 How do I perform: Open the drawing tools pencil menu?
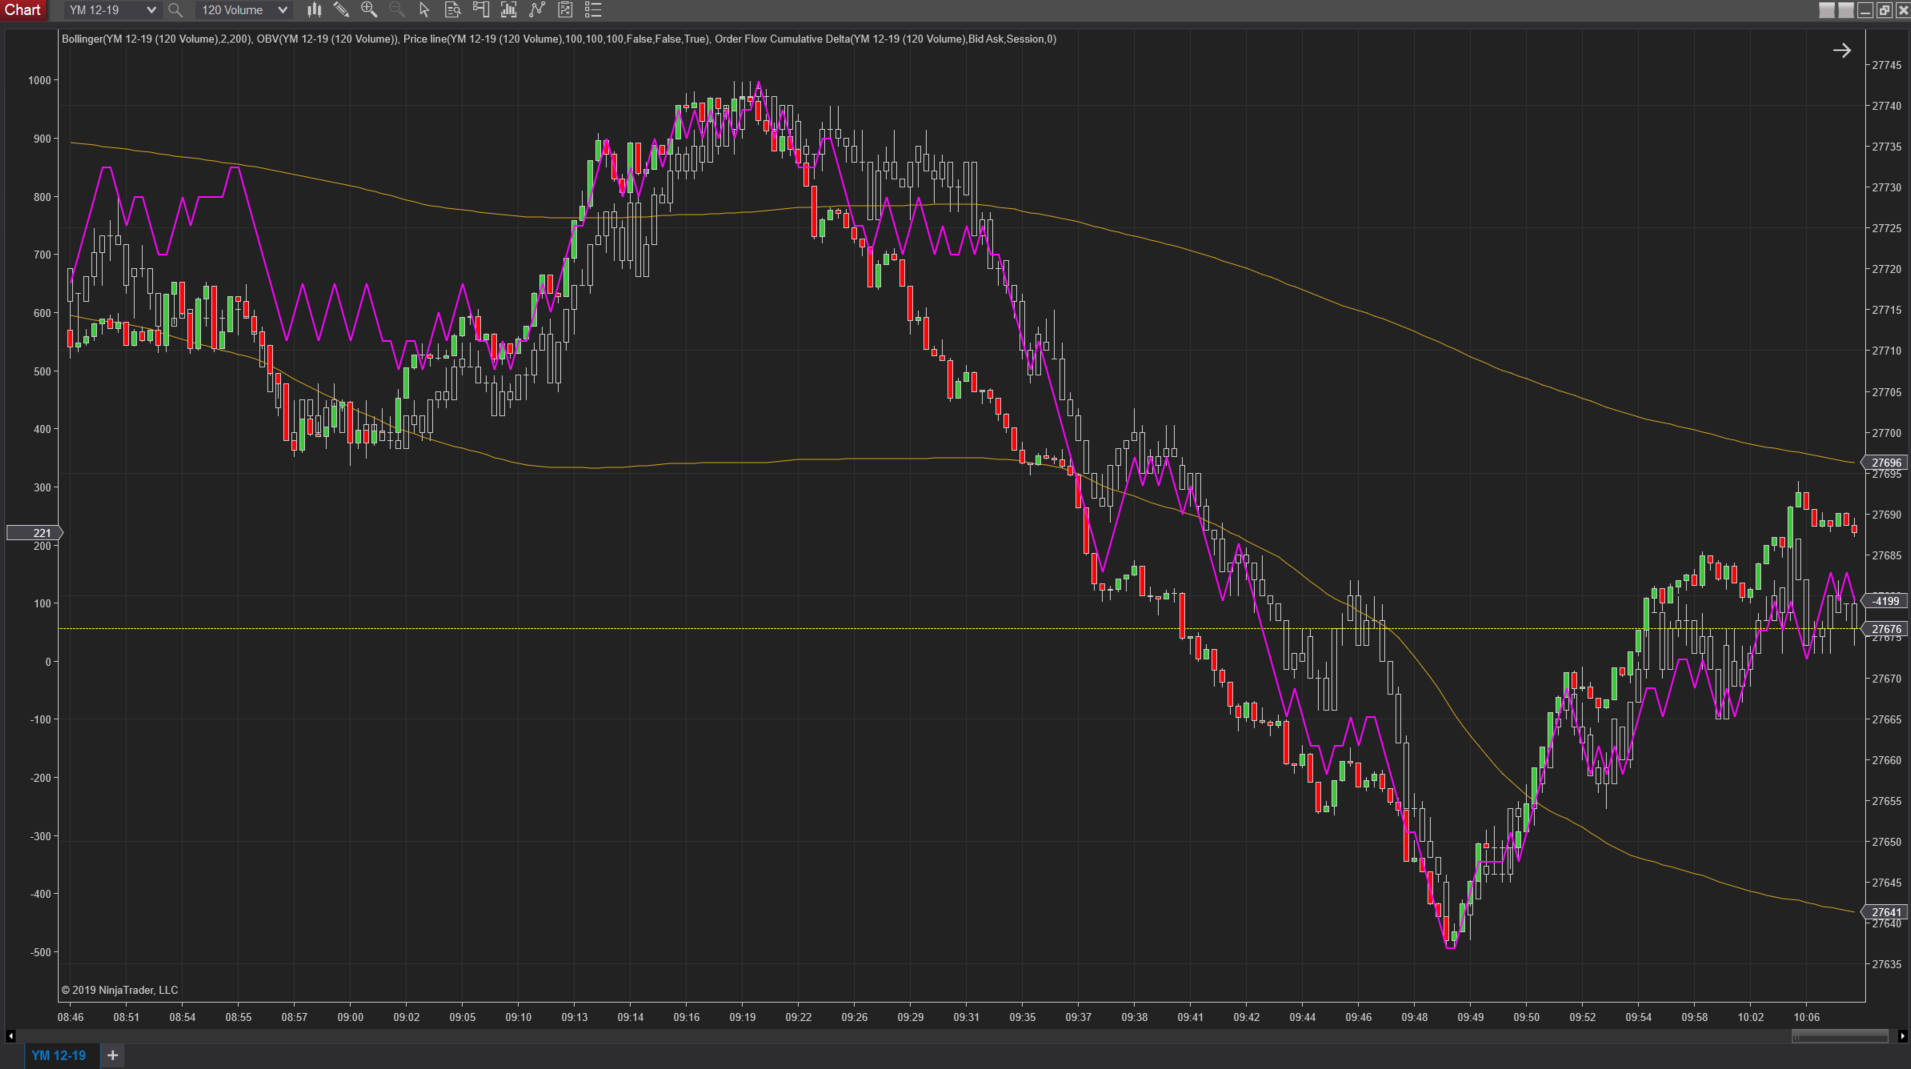(x=341, y=10)
